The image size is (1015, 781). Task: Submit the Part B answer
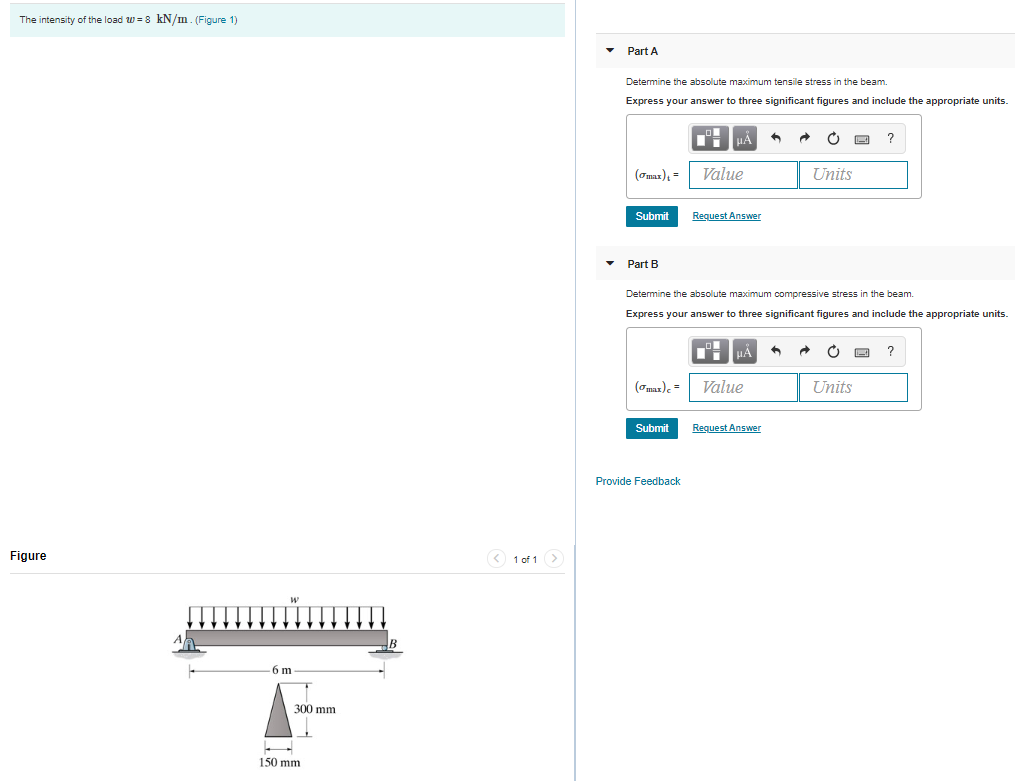[651, 428]
